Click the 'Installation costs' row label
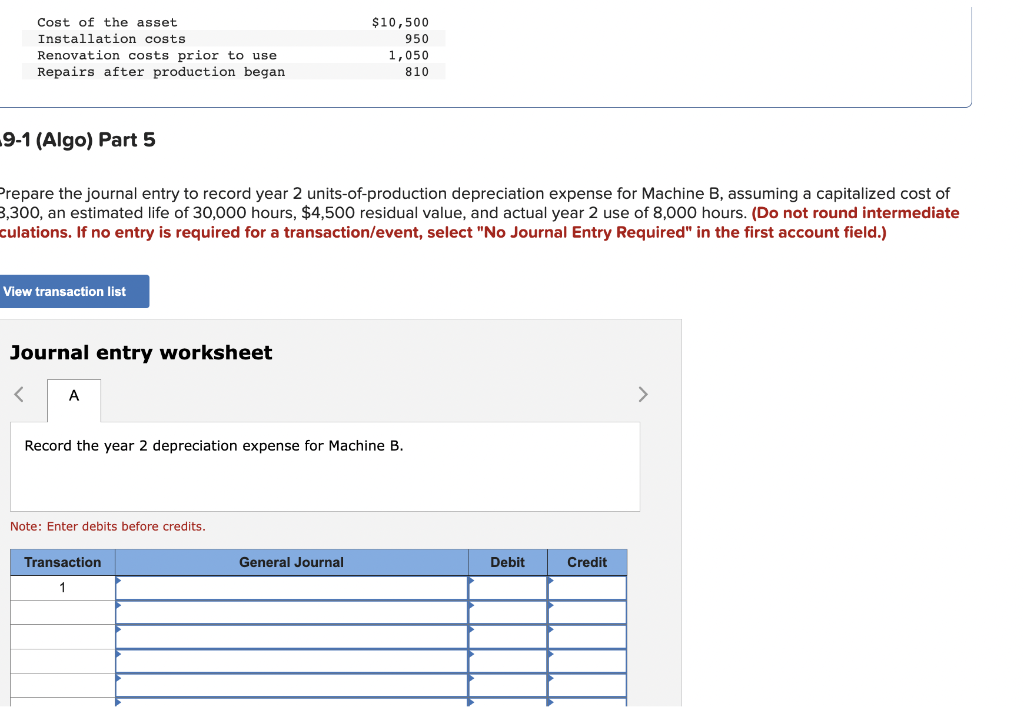Viewport: 1024px width, 707px height. point(111,39)
